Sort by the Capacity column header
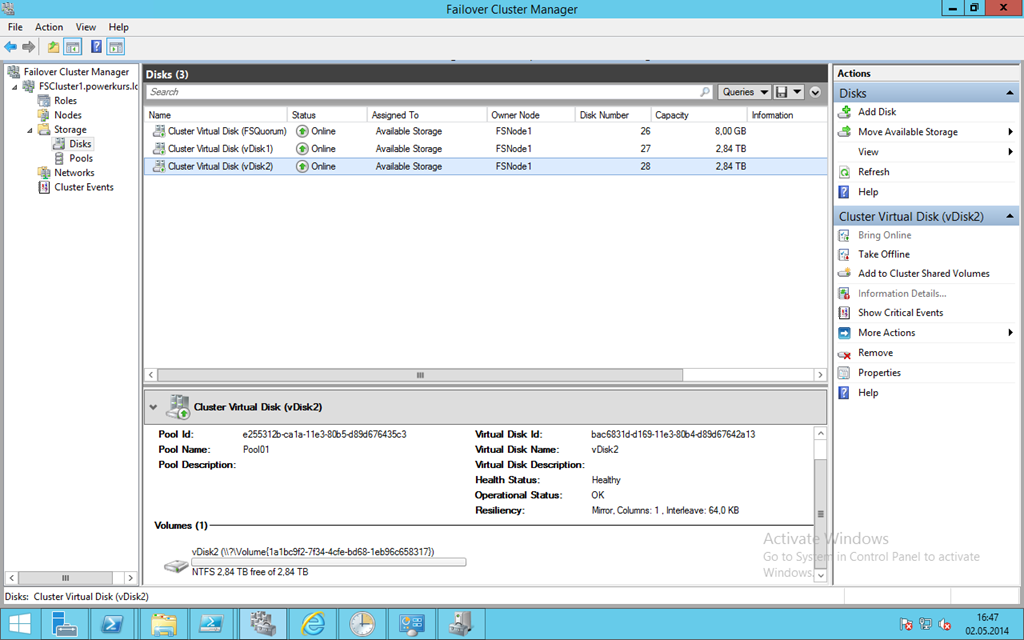The image size is (1024, 640). pyautogui.click(x=699, y=115)
